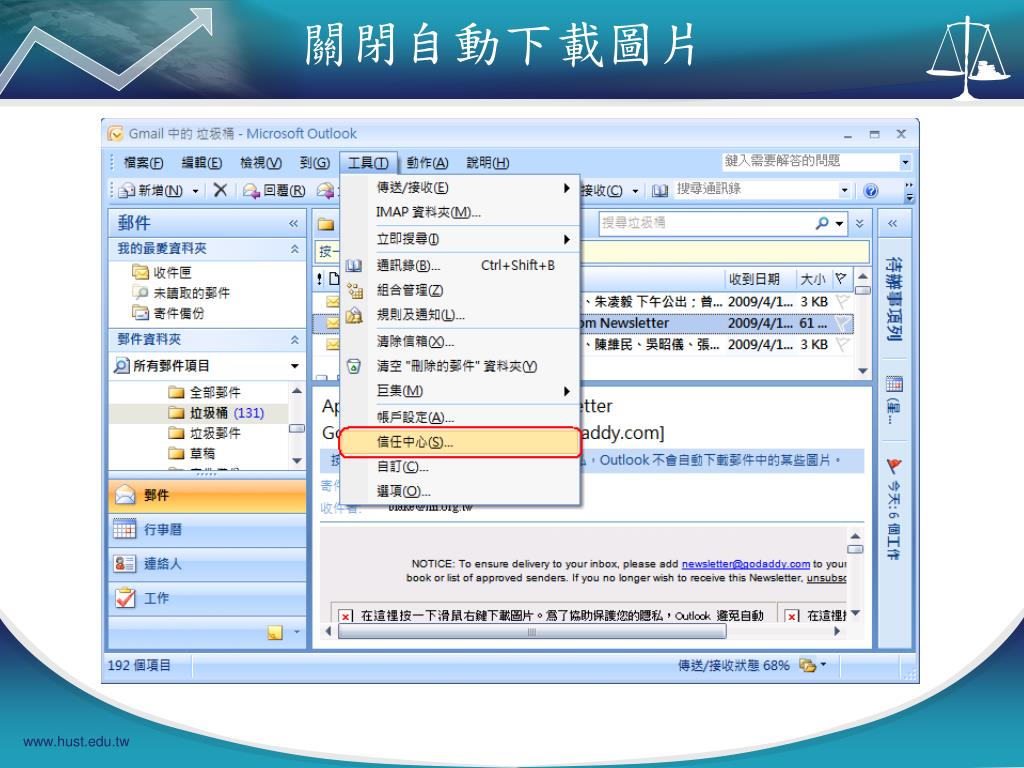Open the search options dropdown beside magnifier
The width and height of the screenshot is (1024, 768).
tap(839, 223)
